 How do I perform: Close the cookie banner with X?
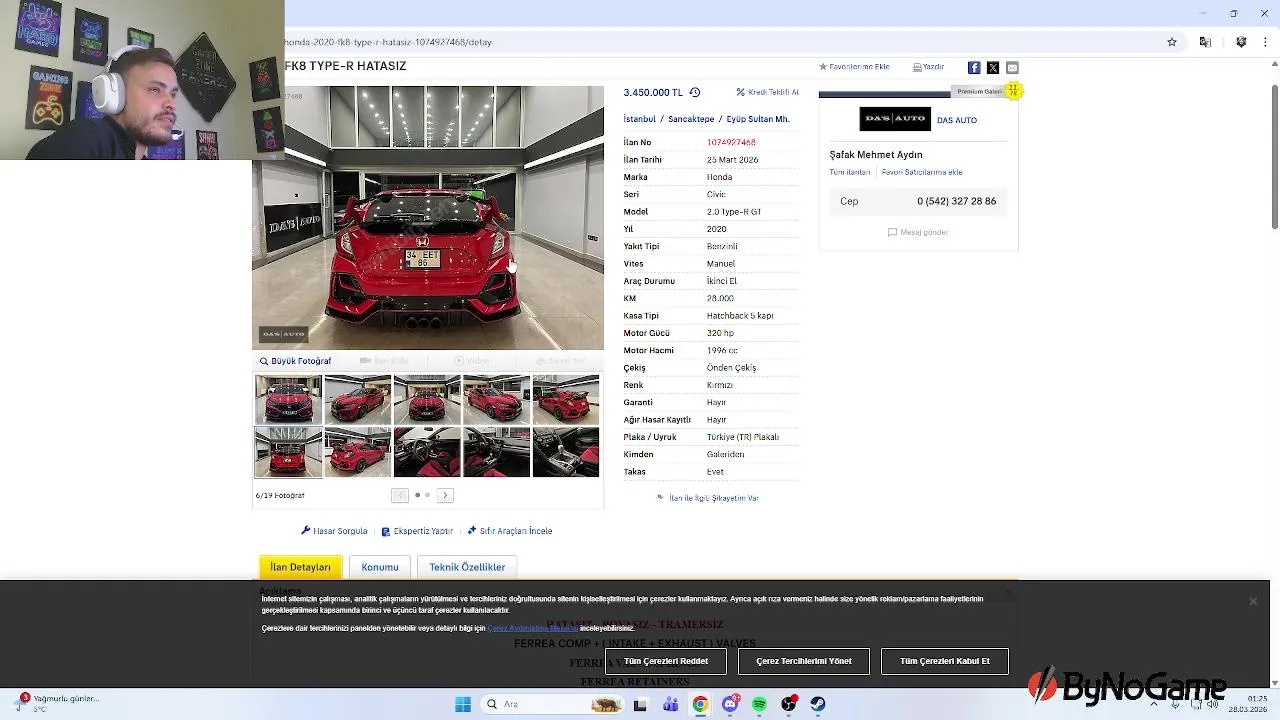(1253, 601)
